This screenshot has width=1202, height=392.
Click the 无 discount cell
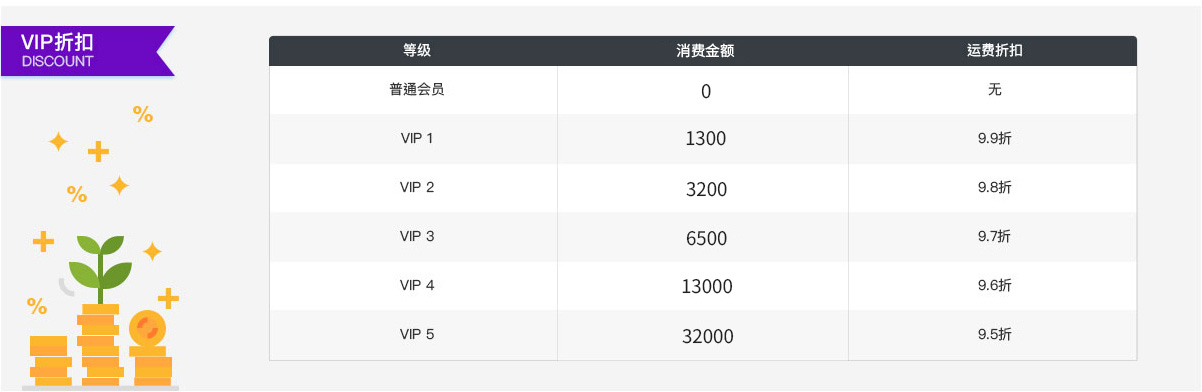pyautogui.click(x=995, y=89)
